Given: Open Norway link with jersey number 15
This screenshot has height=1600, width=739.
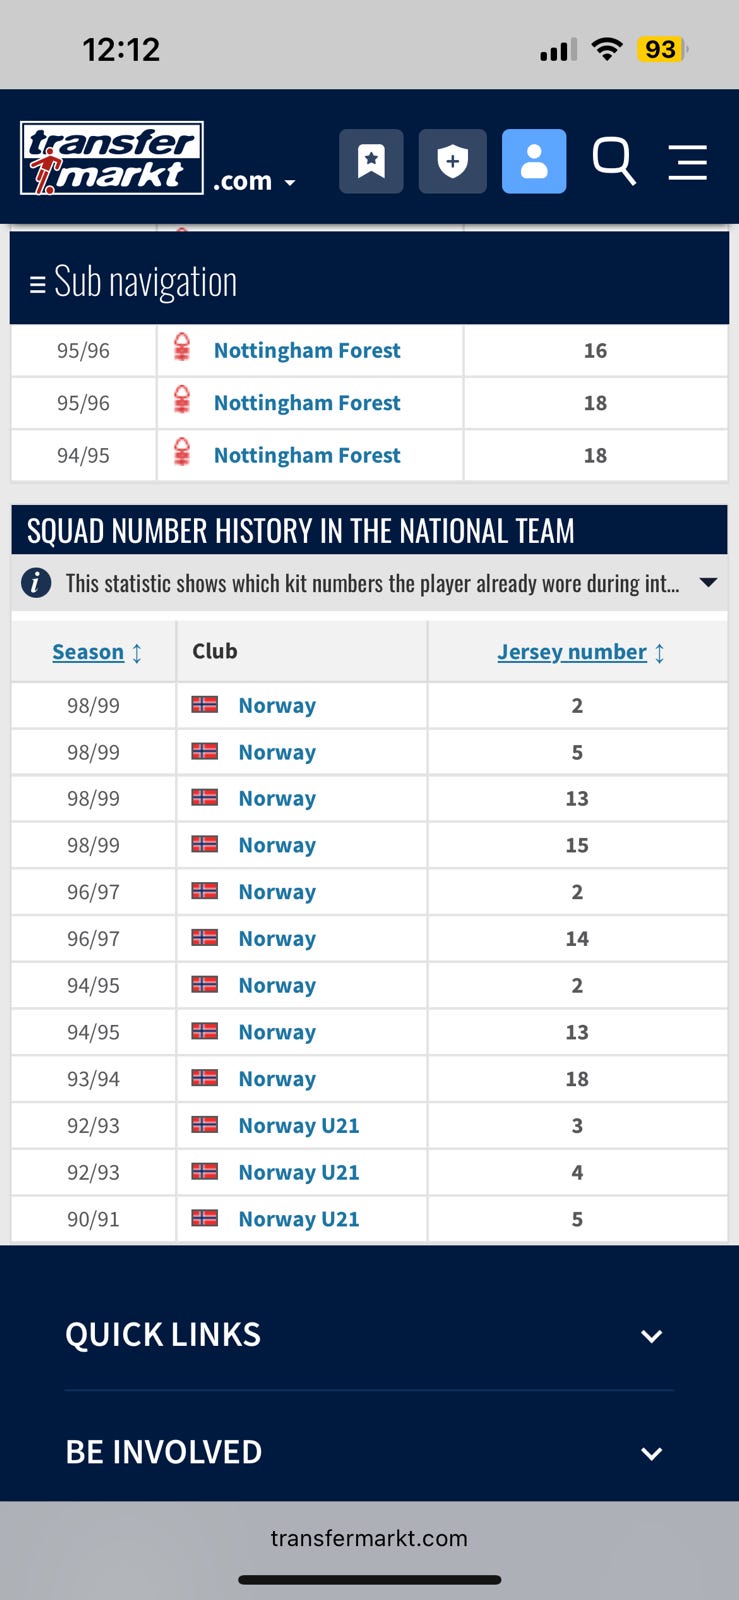Looking at the screenshot, I should click(277, 845).
